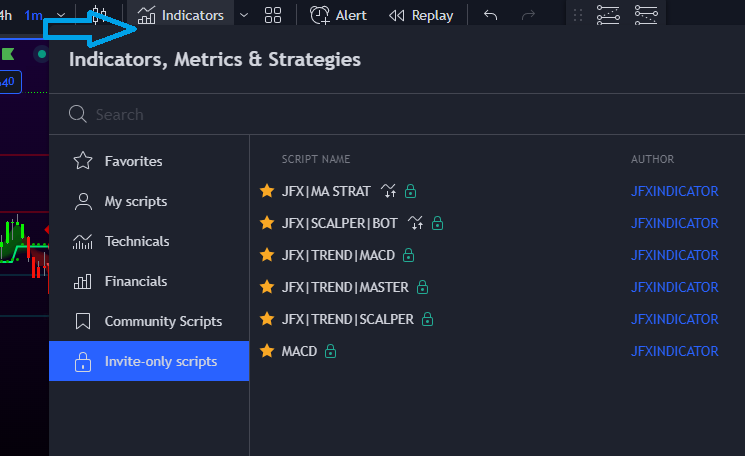Click the Indicators button in toolbar
Image resolution: width=745 pixels, height=456 pixels.
[181, 15]
